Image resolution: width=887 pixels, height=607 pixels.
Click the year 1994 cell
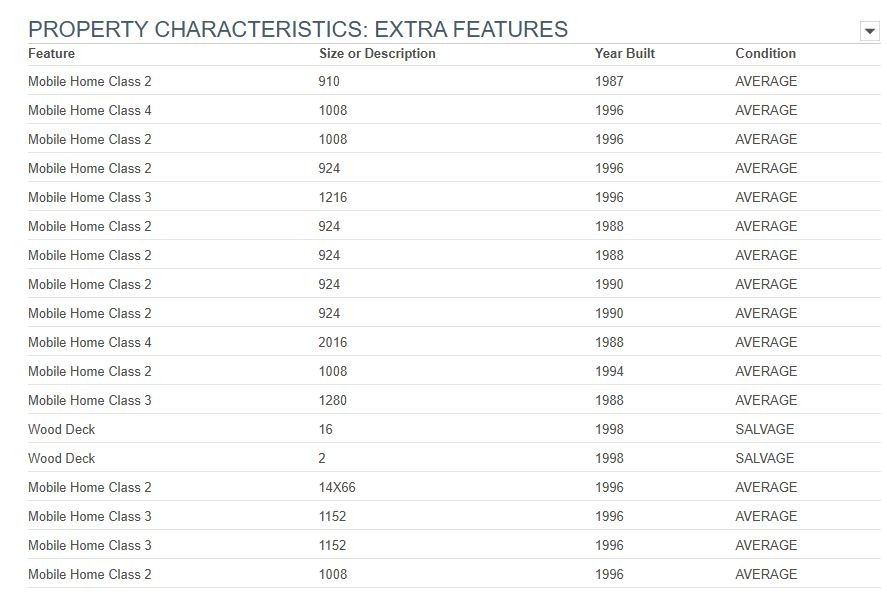click(609, 371)
